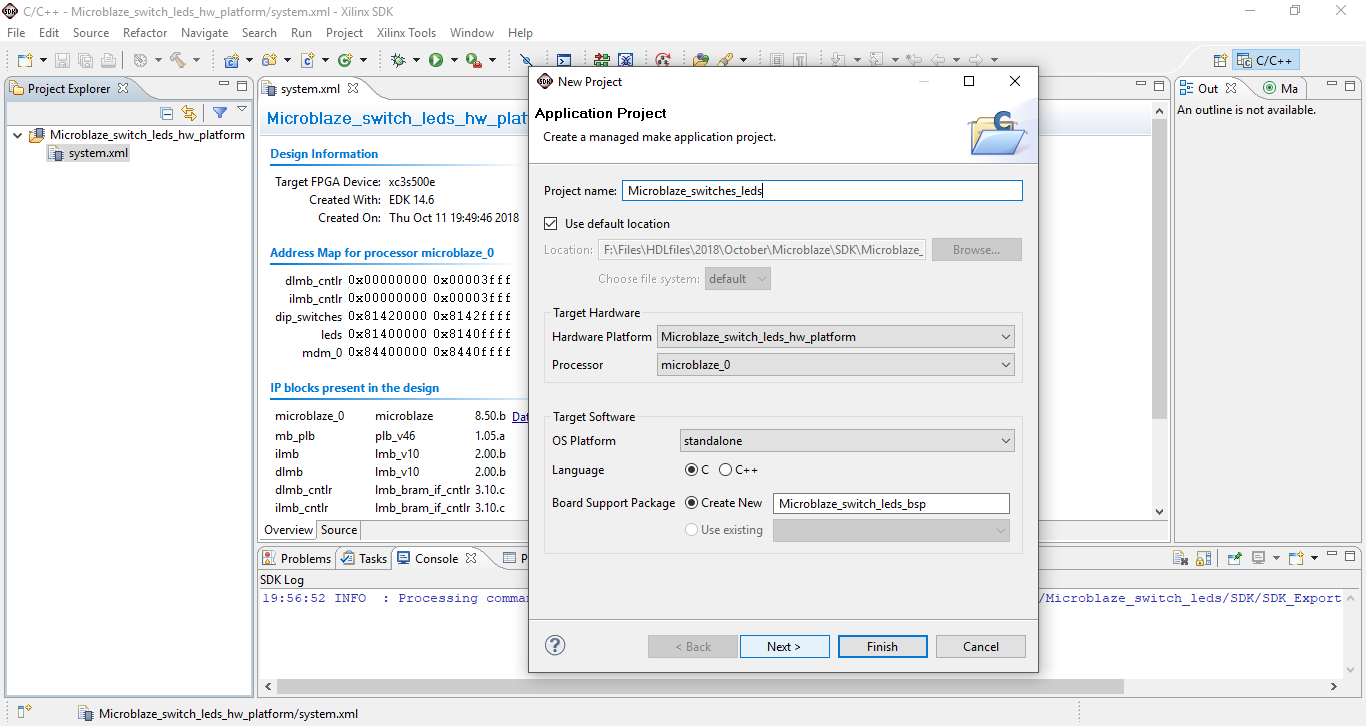This screenshot has width=1366, height=726.
Task: Click the New C++ Class toolbar icon
Action: (345, 60)
